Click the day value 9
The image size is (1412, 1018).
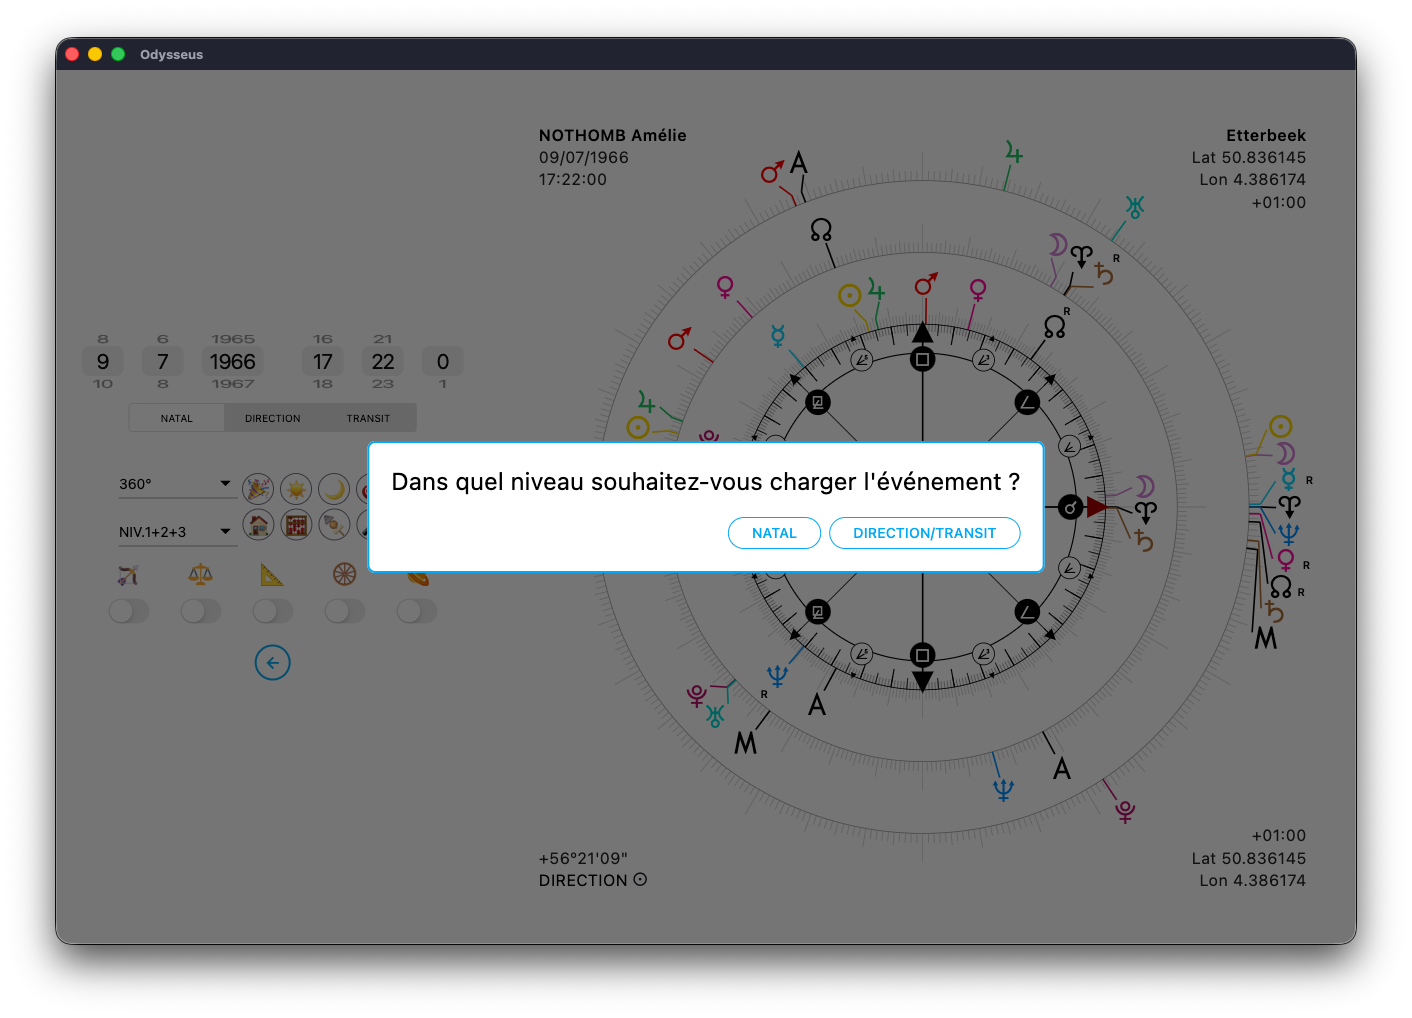(x=103, y=362)
